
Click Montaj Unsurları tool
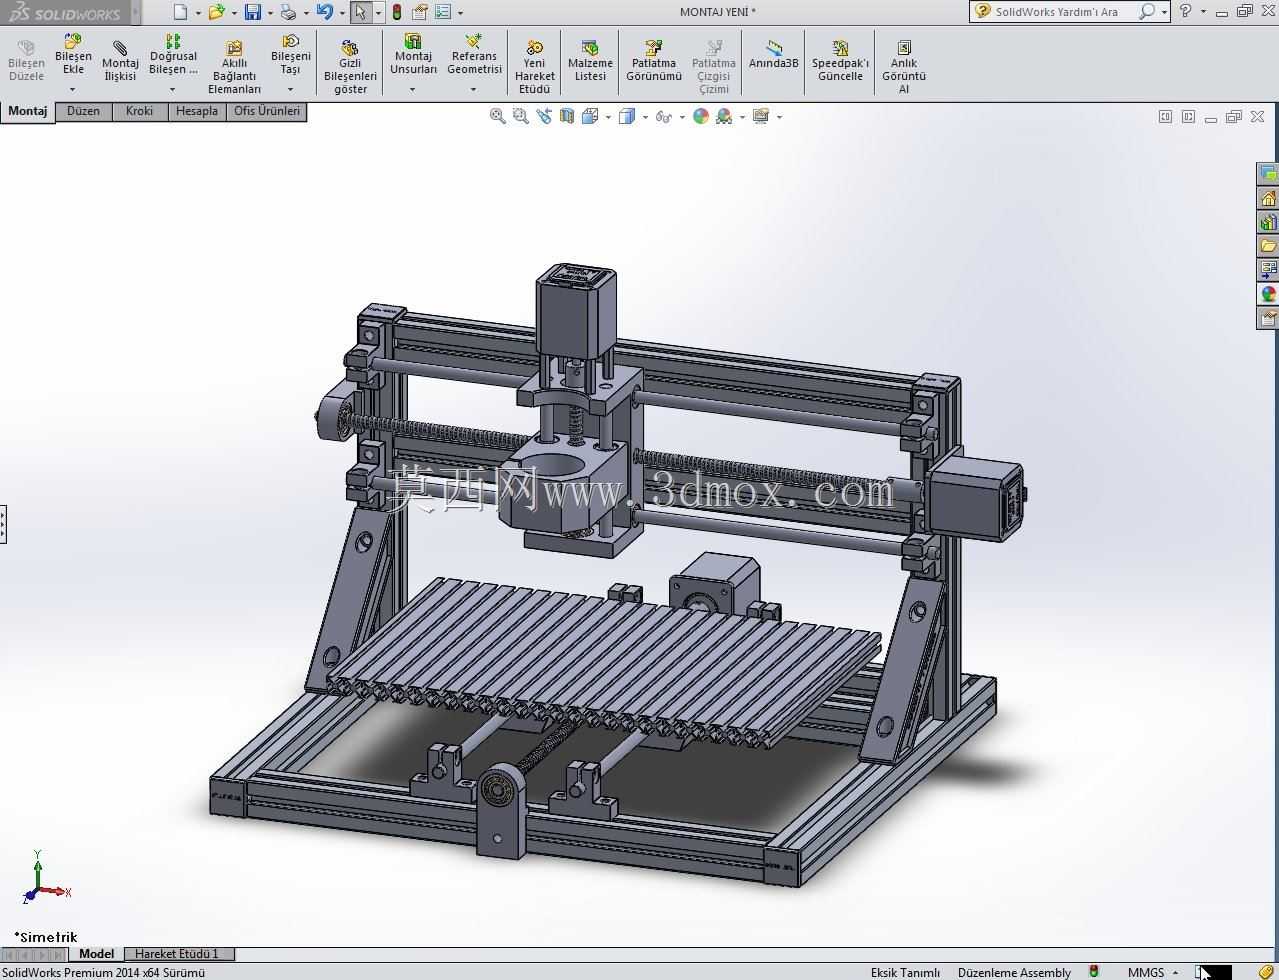click(413, 55)
